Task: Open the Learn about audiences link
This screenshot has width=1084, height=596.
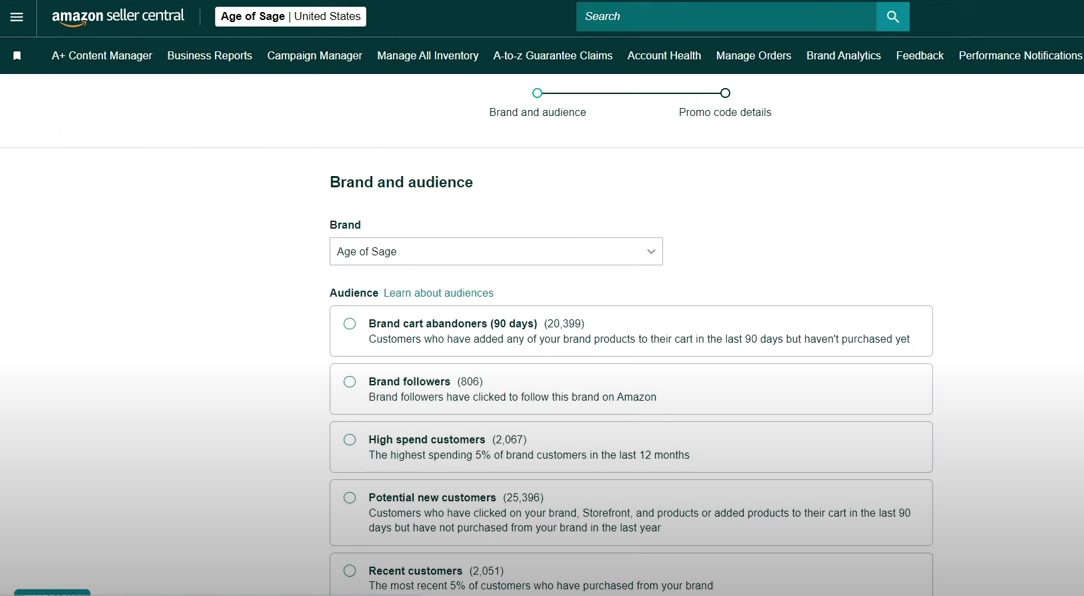Action: (438, 293)
